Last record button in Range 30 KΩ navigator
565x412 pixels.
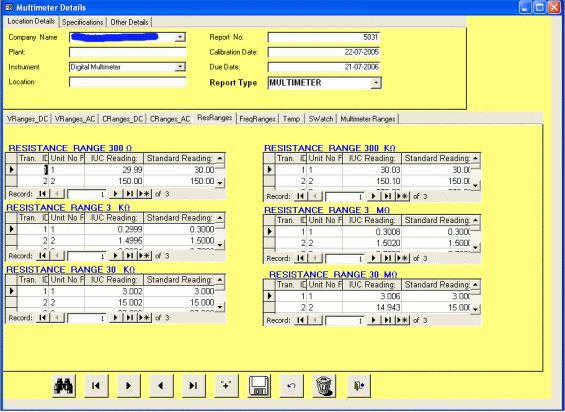pyautogui.click(x=130, y=318)
